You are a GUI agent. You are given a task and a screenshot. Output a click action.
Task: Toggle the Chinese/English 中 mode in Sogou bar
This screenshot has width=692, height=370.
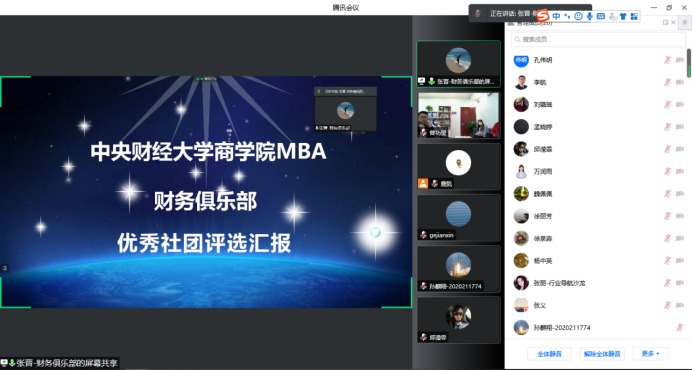click(x=556, y=16)
